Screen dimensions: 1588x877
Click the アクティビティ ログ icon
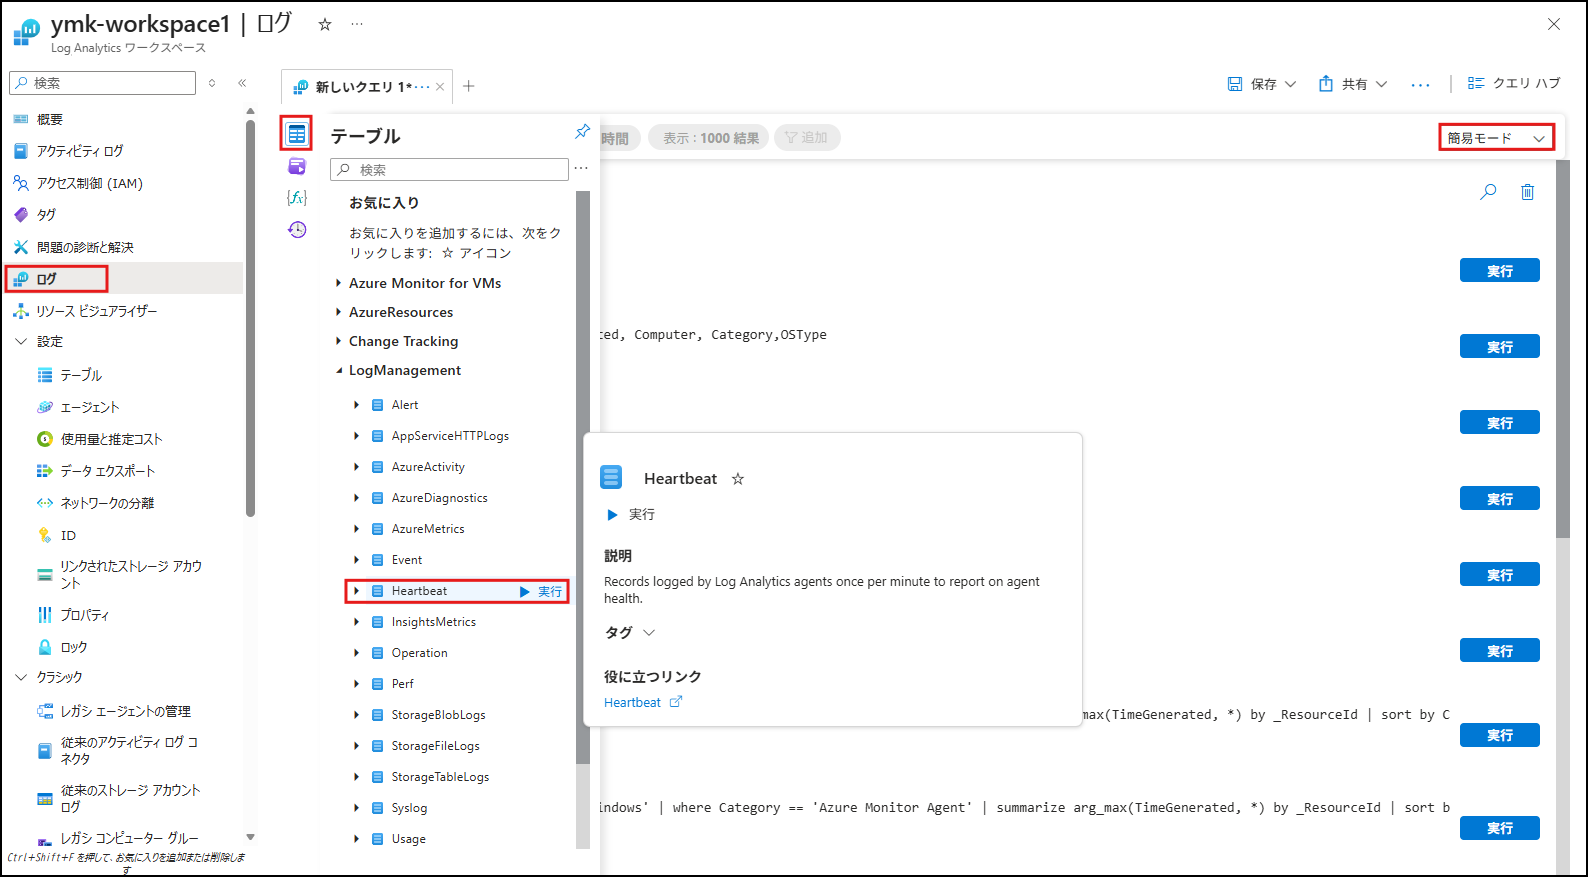pyautogui.click(x=21, y=151)
